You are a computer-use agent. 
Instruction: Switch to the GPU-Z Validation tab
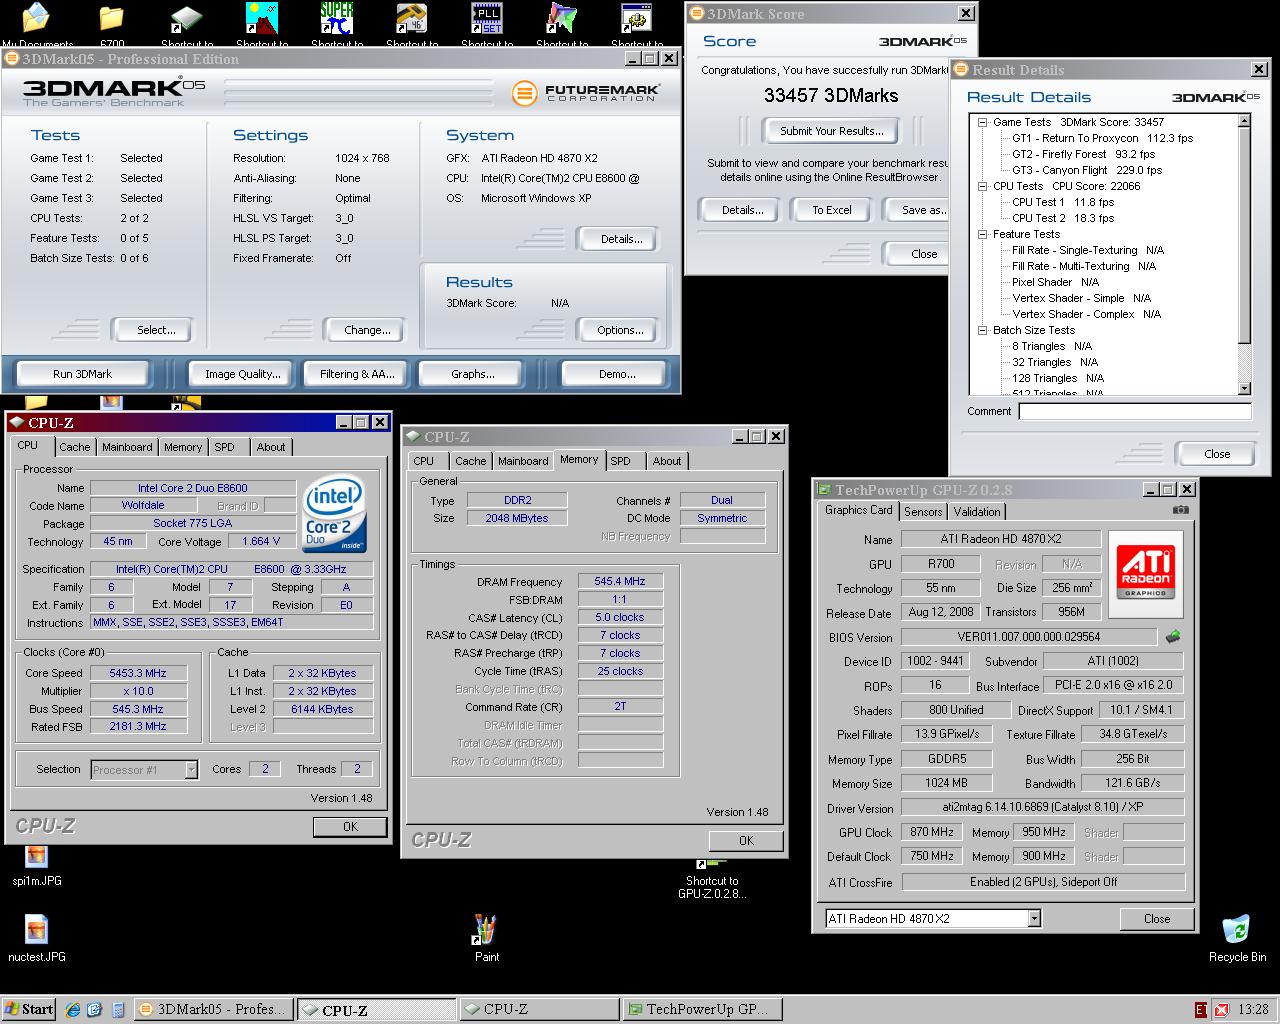click(x=977, y=511)
